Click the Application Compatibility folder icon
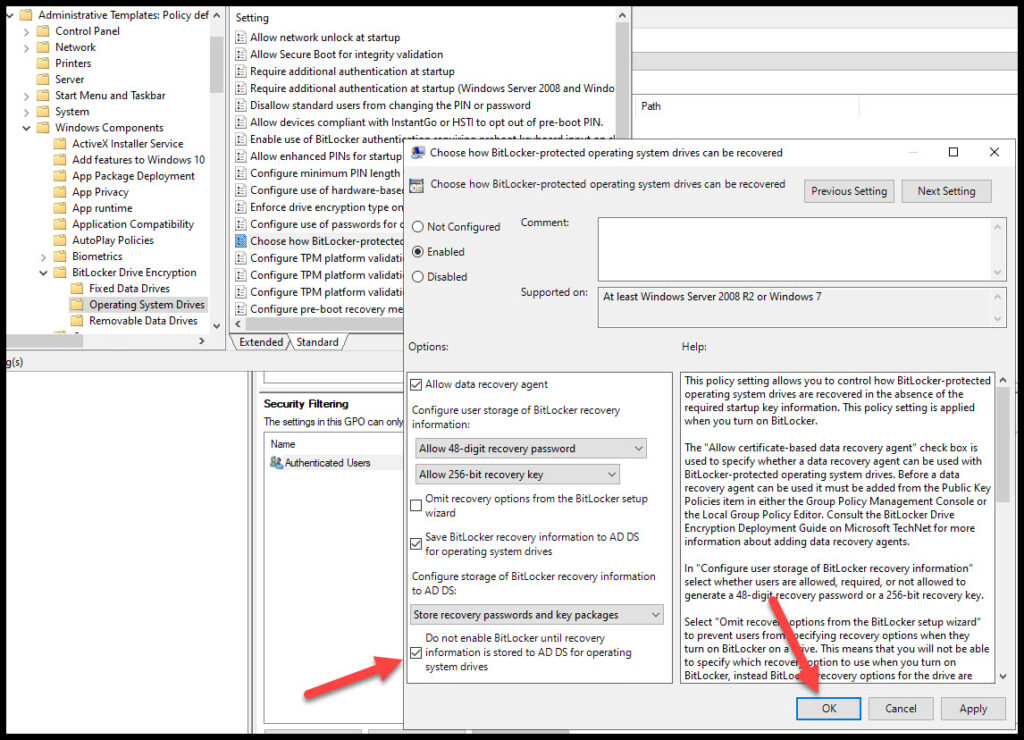Viewport: 1024px width, 740px height. 60,224
